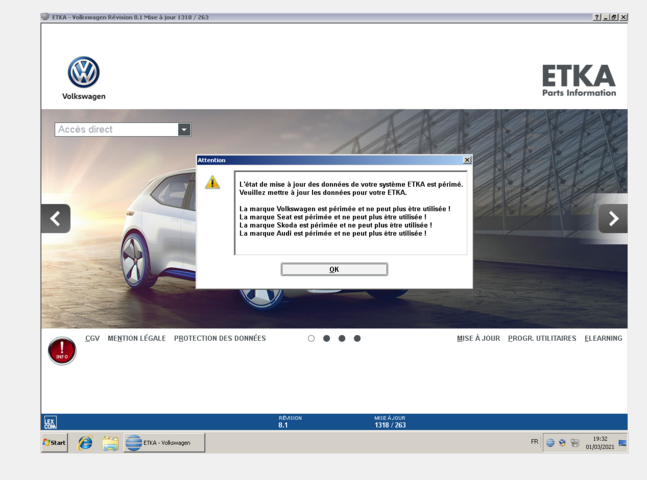Click the LexCom icon in status bar
647x480 pixels.
(x=50, y=423)
